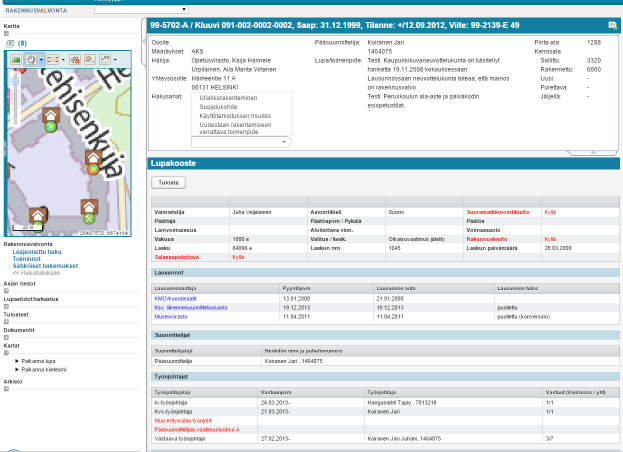The image size is (623, 452).
Task: Open the pan tool dropdown arrow
Action: [41, 60]
